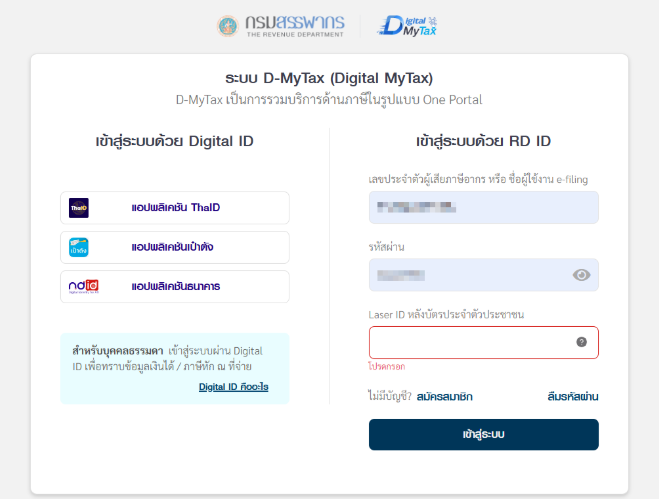Open the Digital ID คืออะไร link
Image resolution: width=659 pixels, height=501 pixels.
(x=233, y=387)
